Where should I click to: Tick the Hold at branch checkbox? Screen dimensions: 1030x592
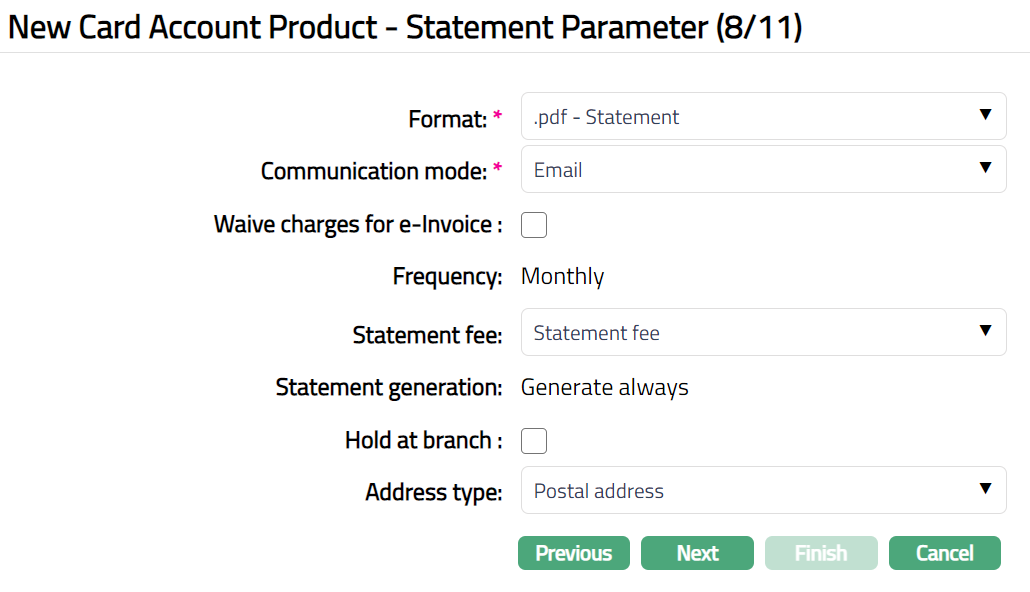click(x=534, y=441)
